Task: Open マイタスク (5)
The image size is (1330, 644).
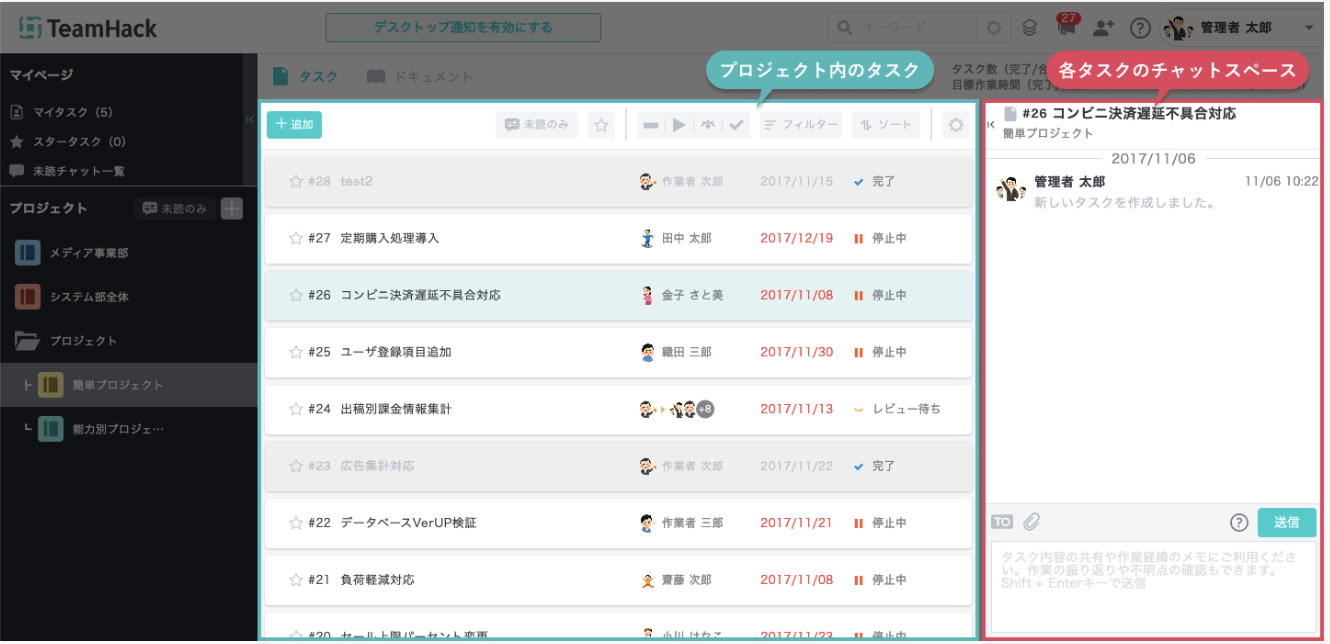Action: click(x=61, y=112)
